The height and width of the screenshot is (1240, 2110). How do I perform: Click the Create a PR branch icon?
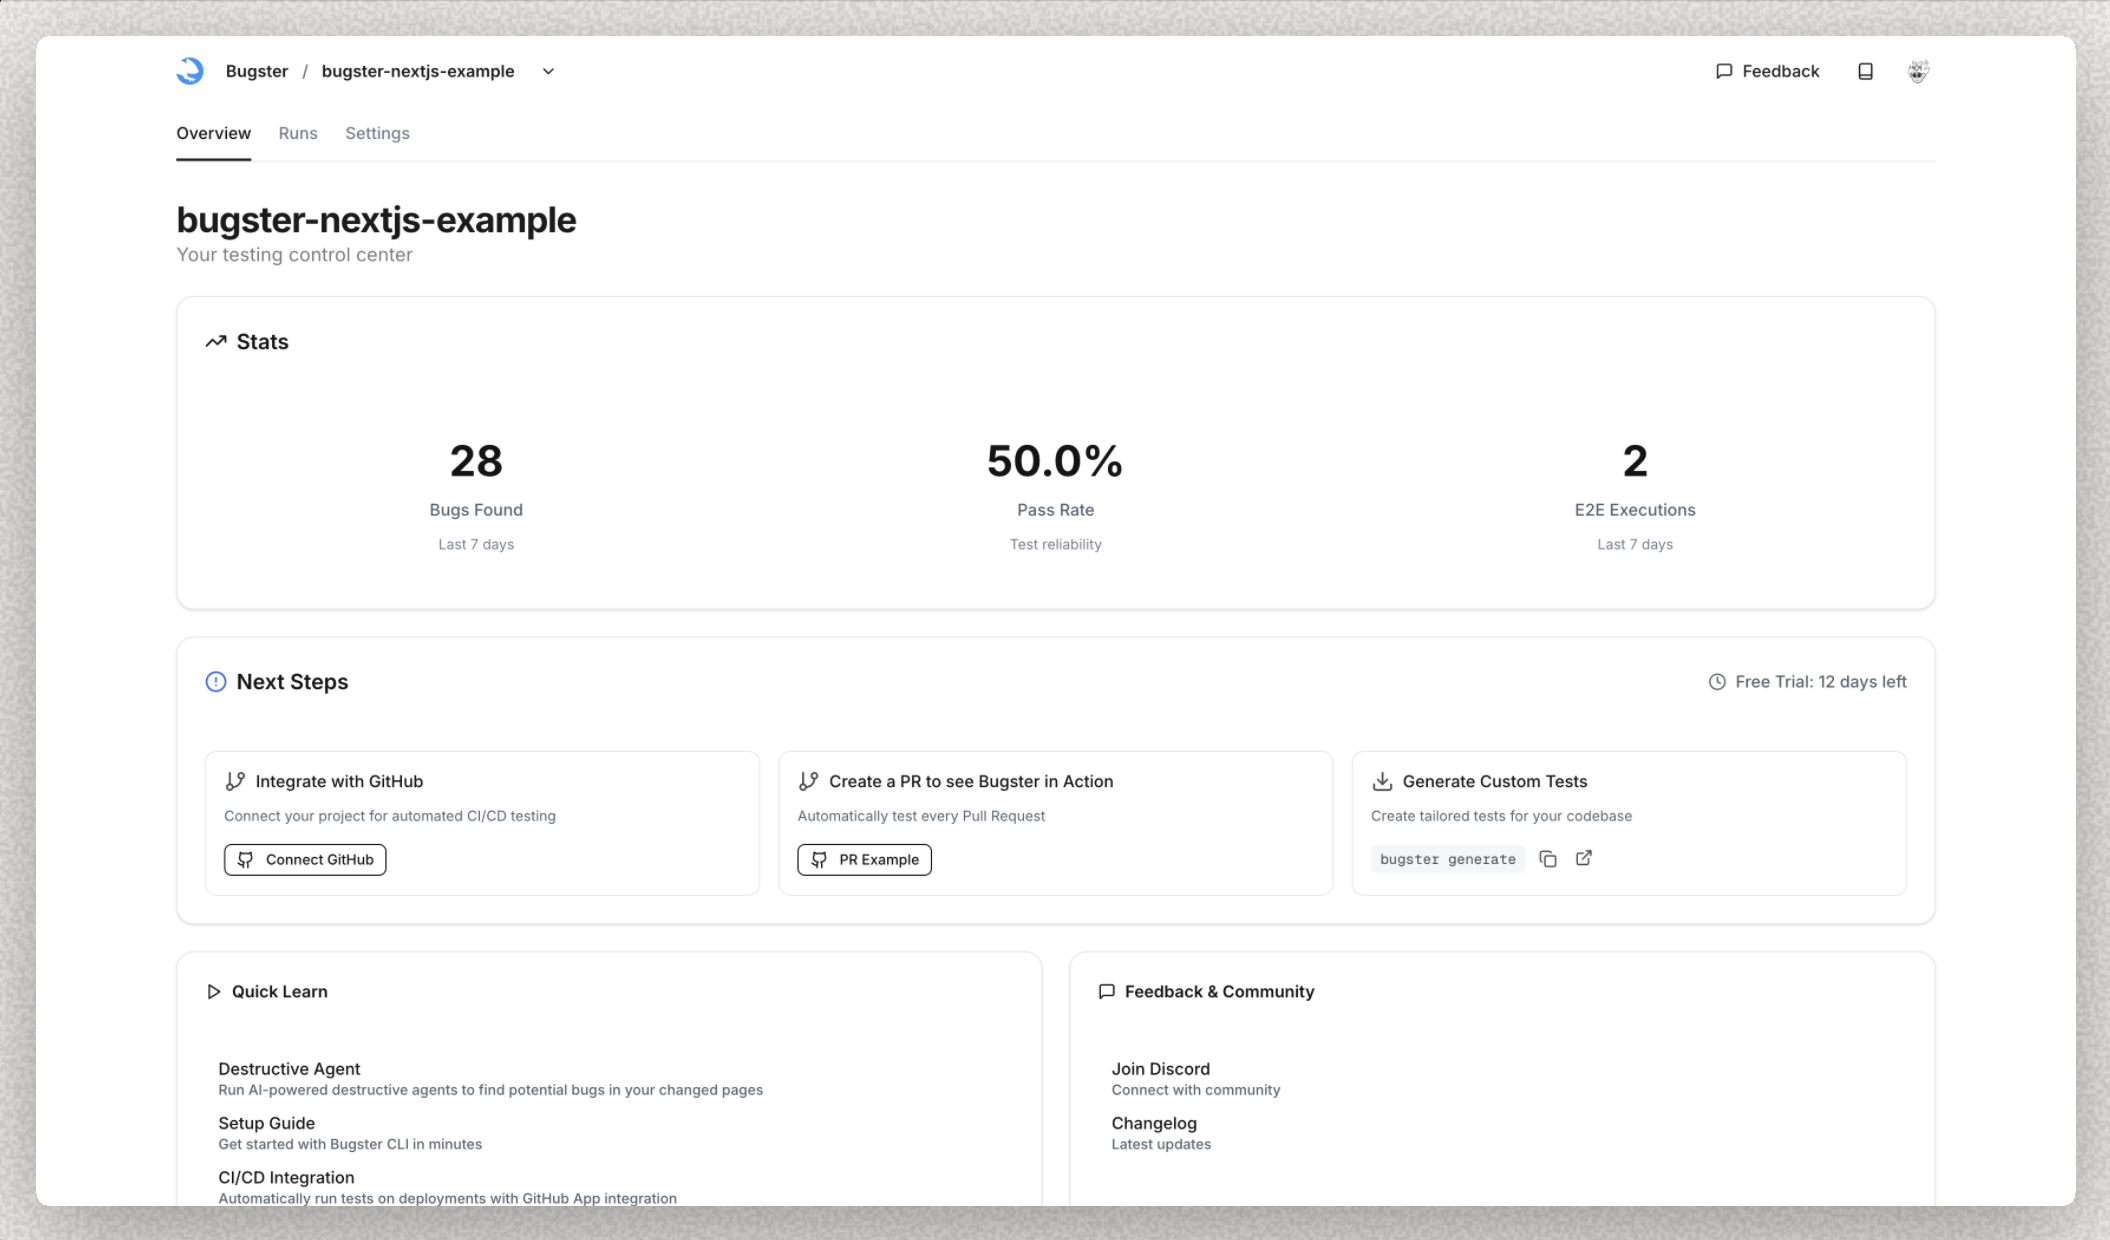808,781
